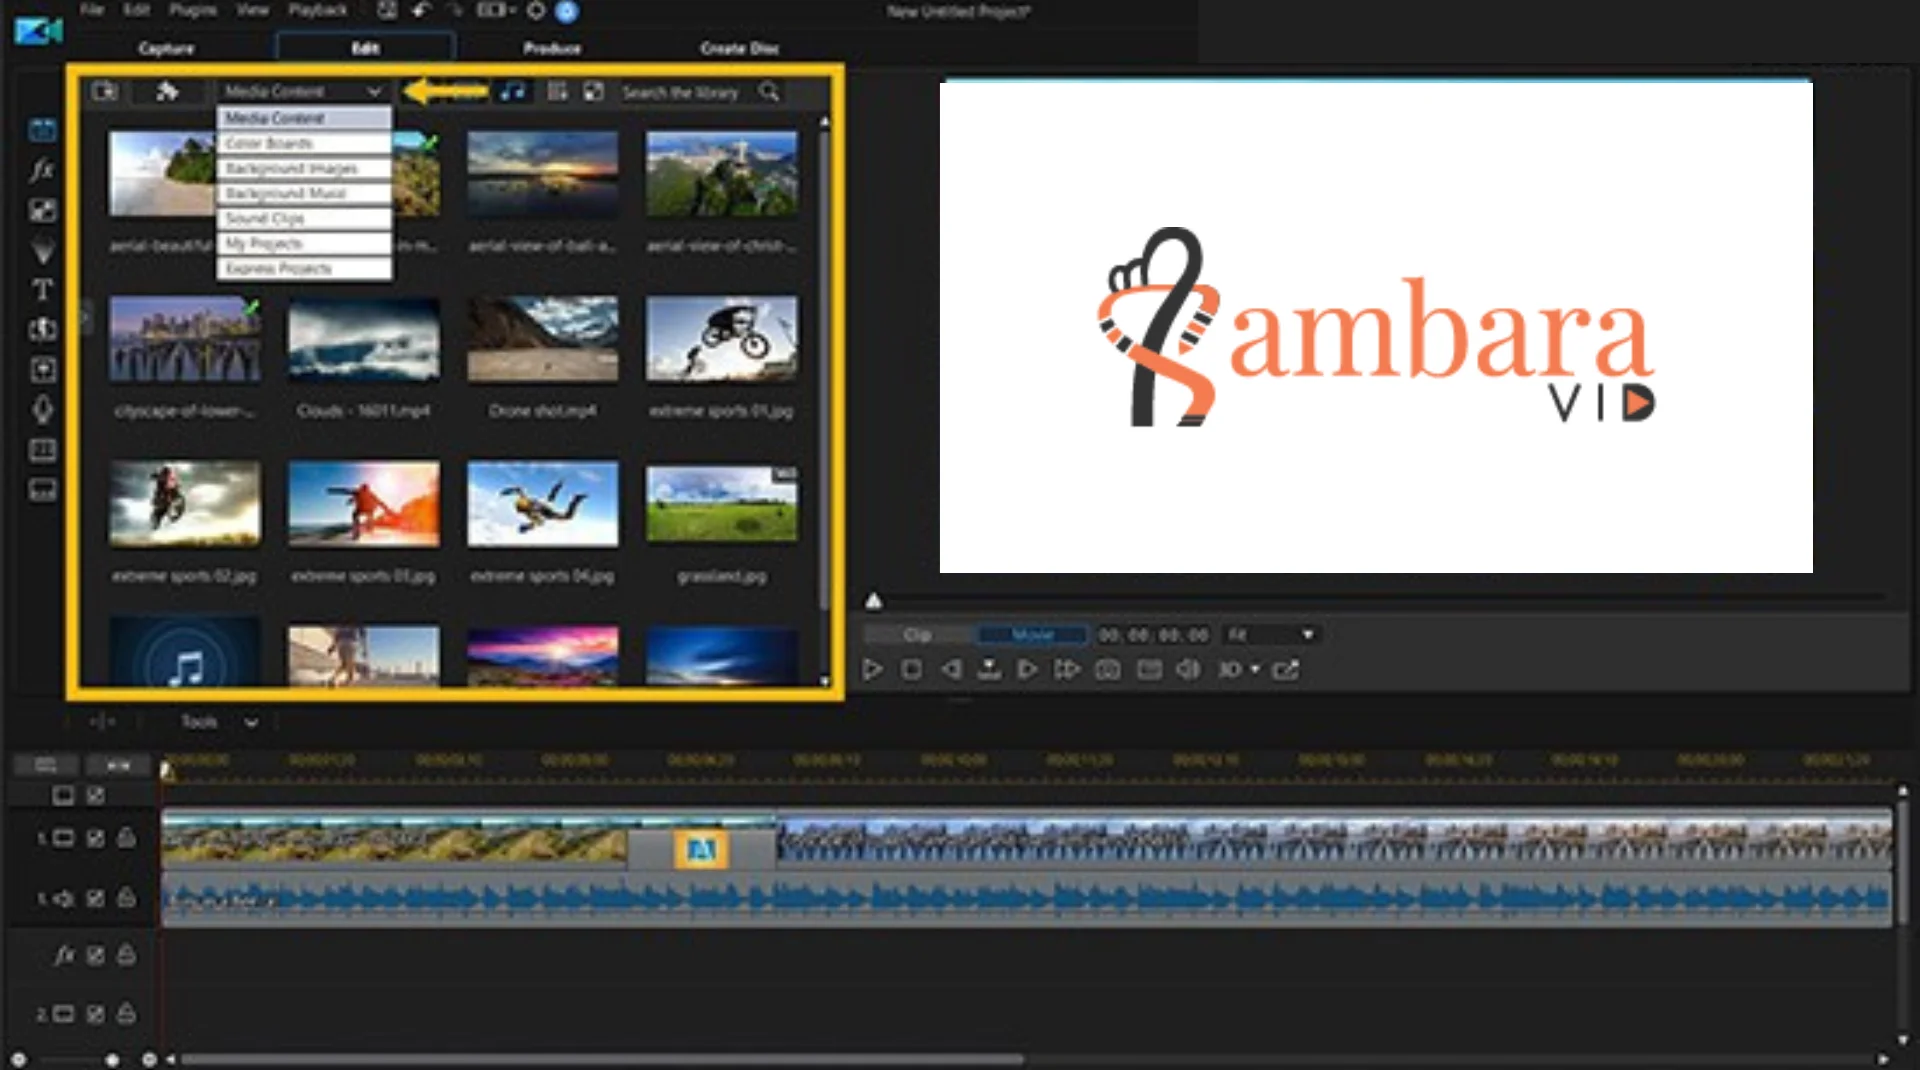Select Background Images from dropdown list
Screen dimensions: 1920x1070
[x=304, y=168]
